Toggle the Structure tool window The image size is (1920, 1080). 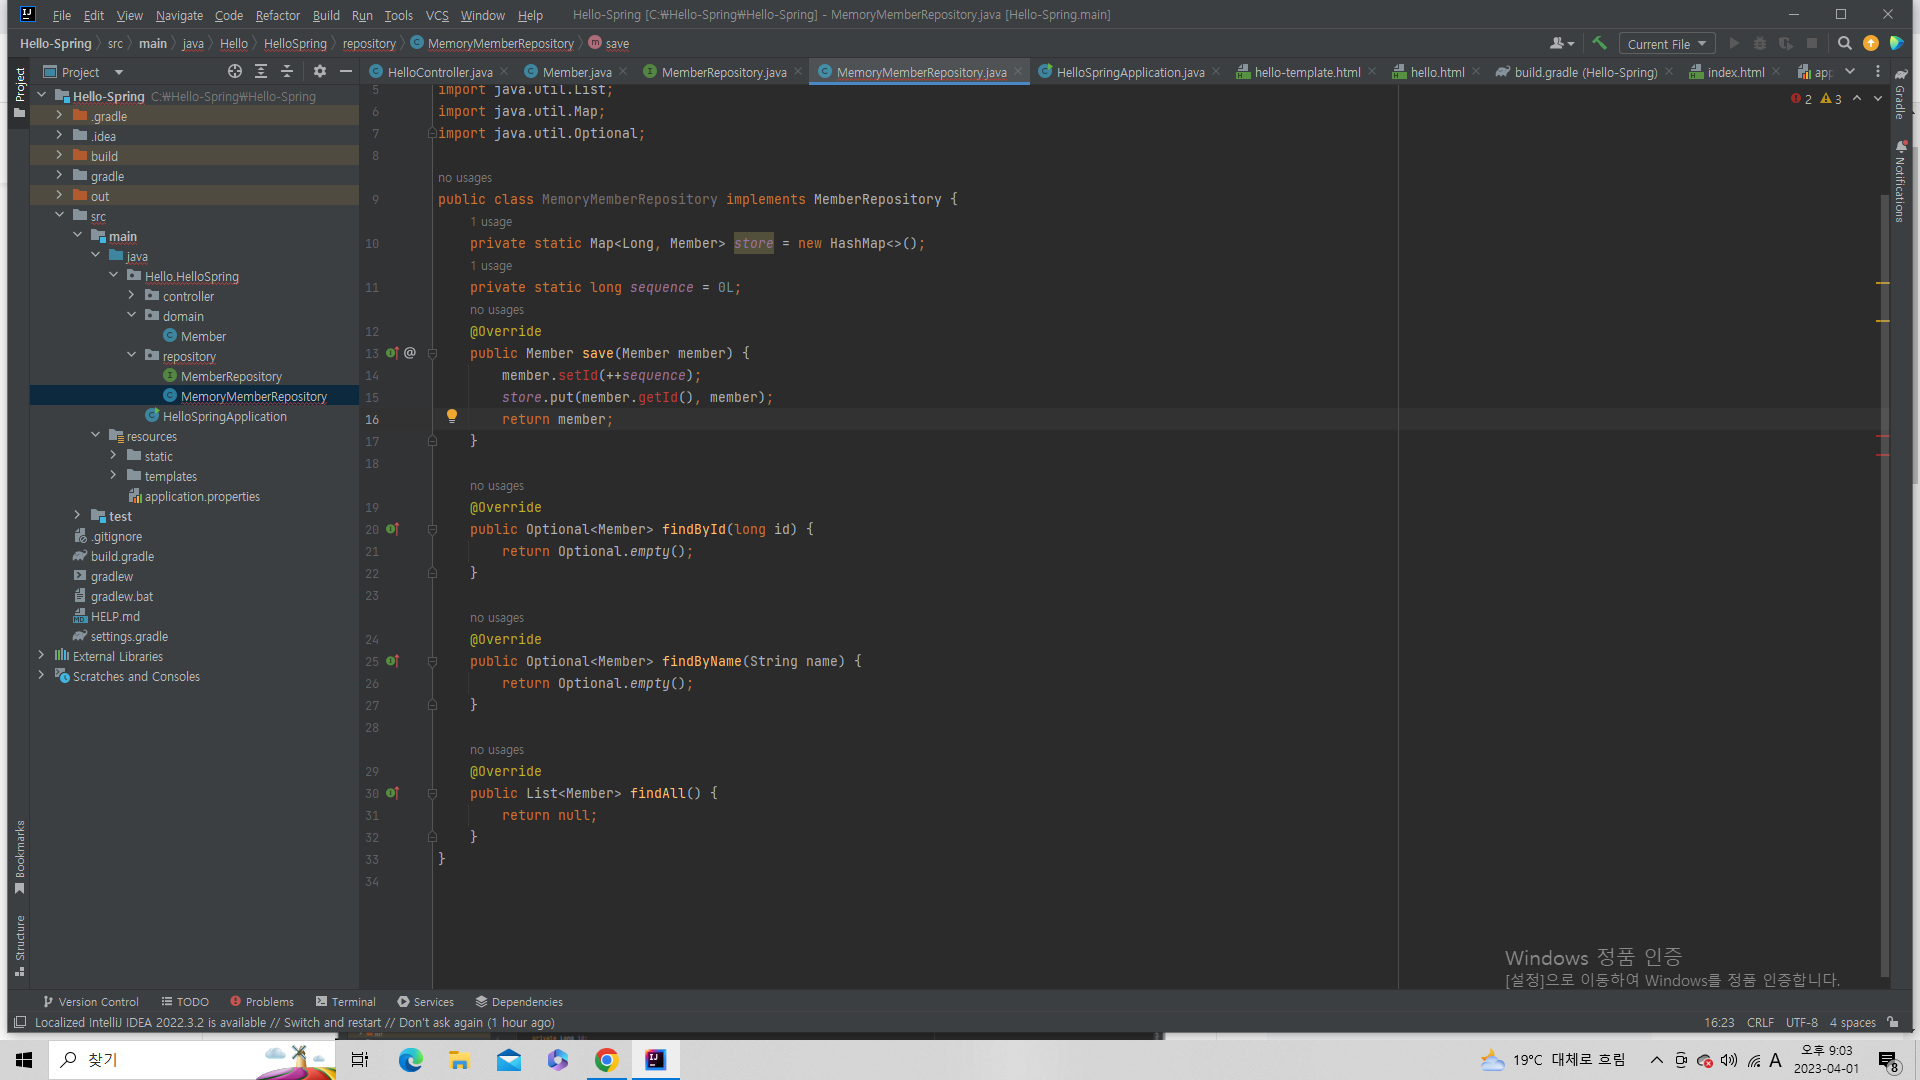19,945
